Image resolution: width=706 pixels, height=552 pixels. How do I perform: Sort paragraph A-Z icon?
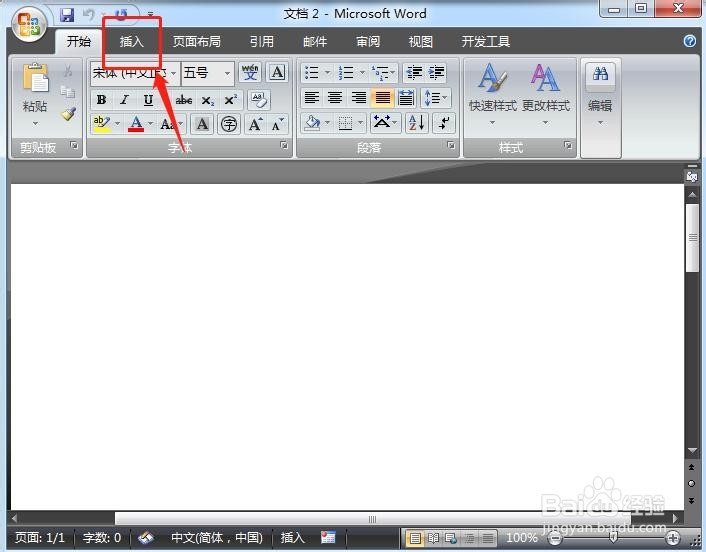[416, 123]
